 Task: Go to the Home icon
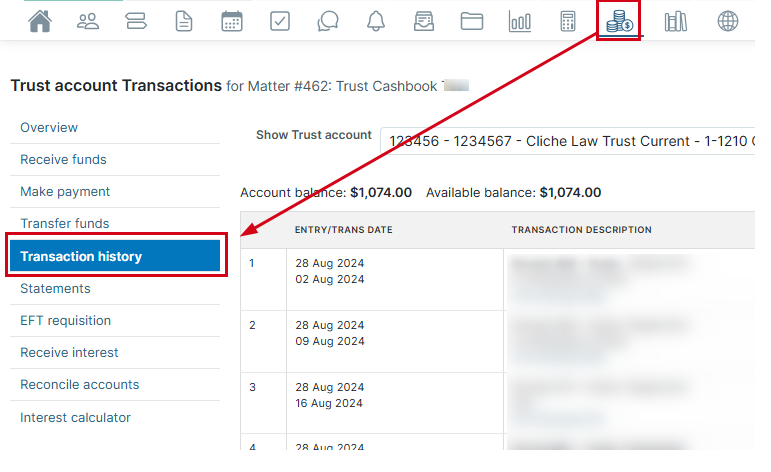(40, 21)
